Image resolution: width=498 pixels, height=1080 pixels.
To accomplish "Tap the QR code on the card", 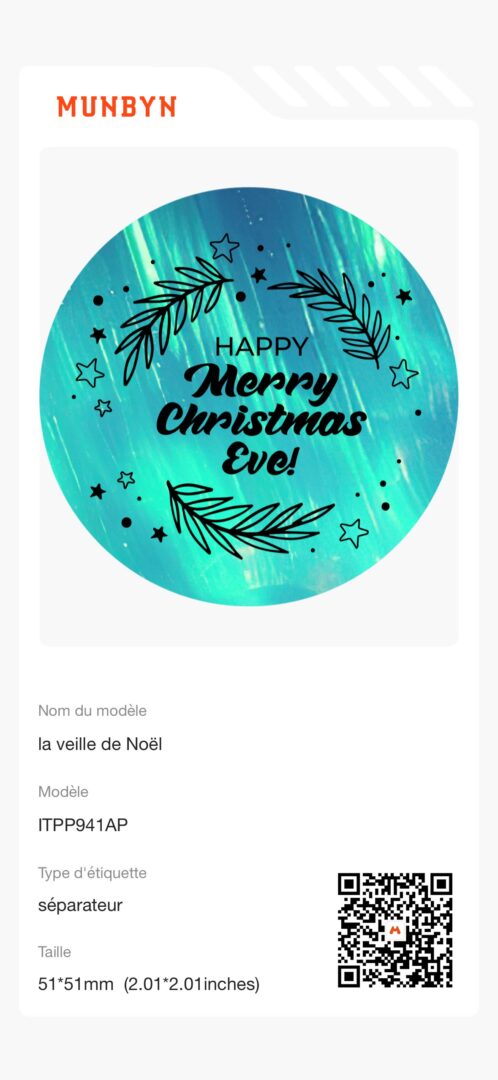I will click(395, 930).
